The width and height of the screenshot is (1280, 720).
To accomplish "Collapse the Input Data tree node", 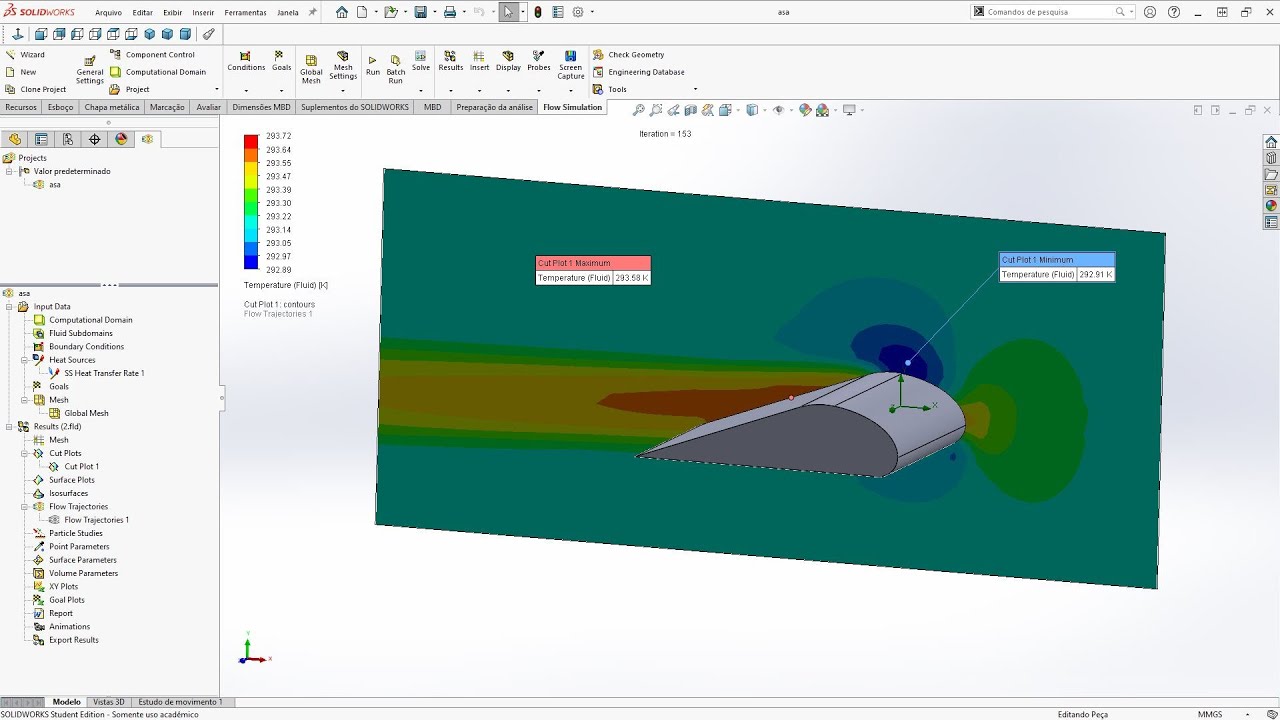I will tap(9, 307).
